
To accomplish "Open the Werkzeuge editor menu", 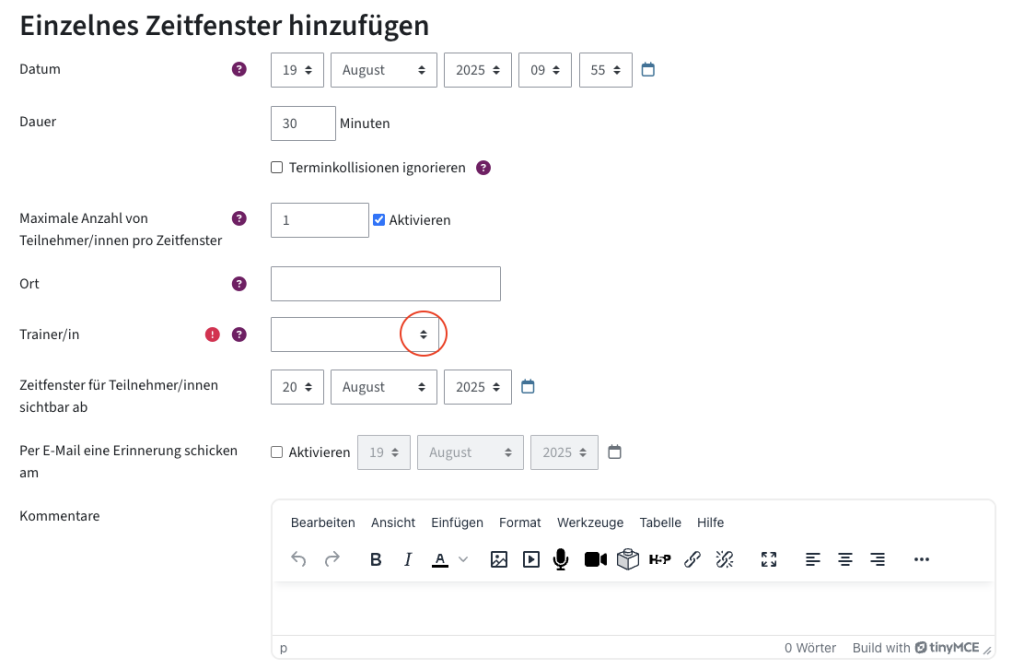I will [590, 523].
